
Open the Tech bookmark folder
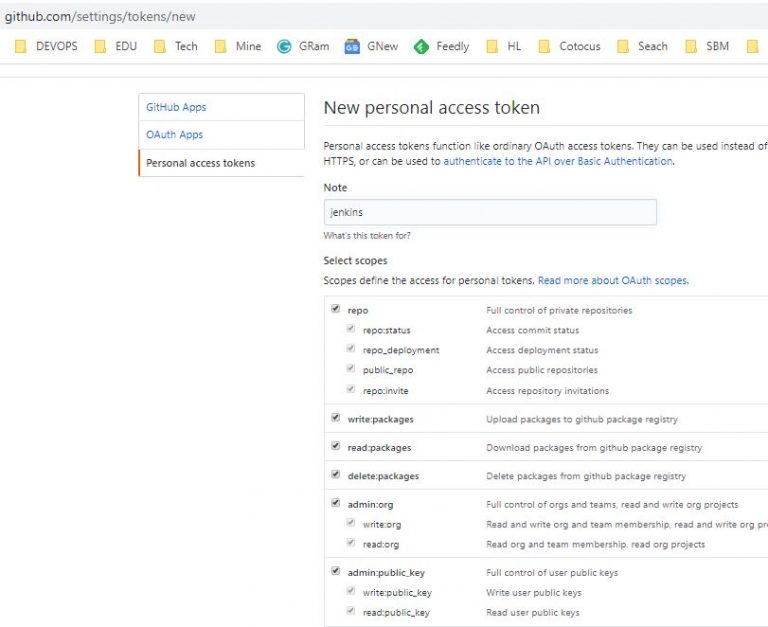(176, 46)
